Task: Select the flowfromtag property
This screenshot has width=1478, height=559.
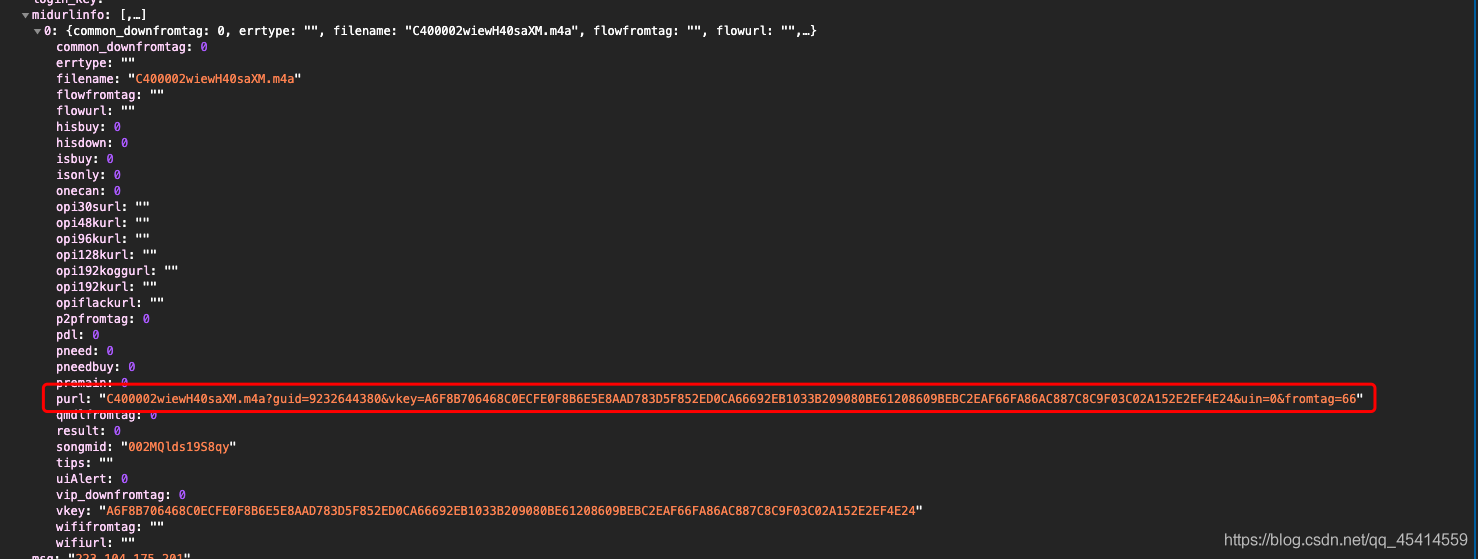Action: [x=110, y=95]
